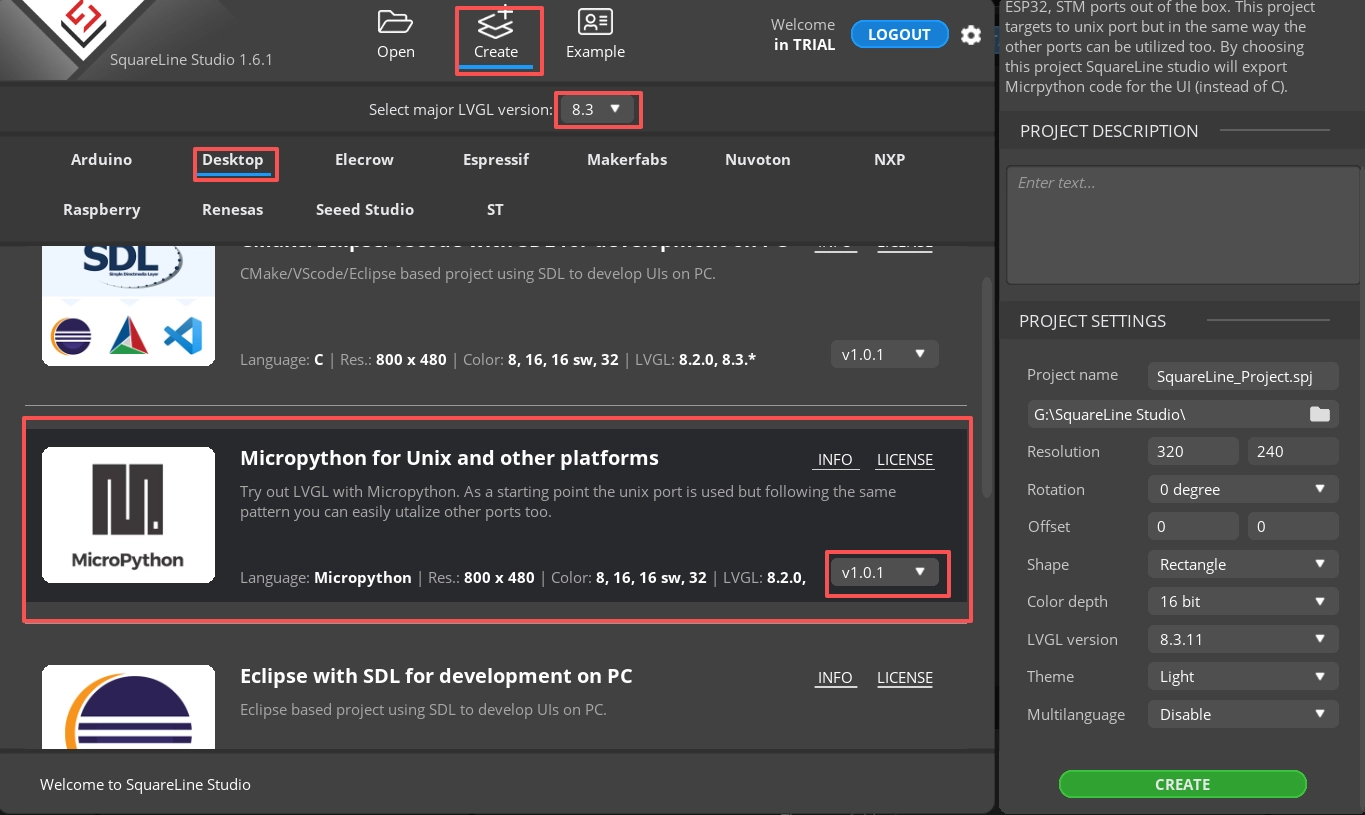Open the Rotation dropdown
The height and width of the screenshot is (815, 1365).
[x=1242, y=490]
